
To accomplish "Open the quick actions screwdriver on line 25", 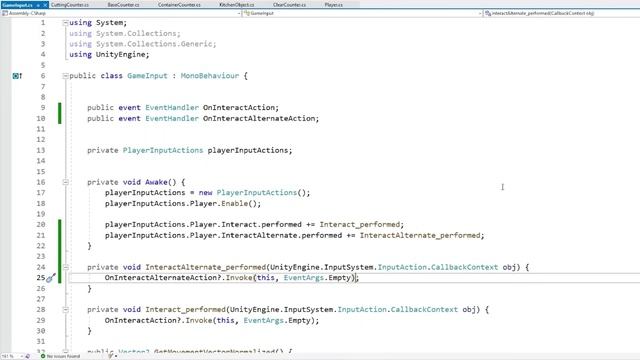I will point(51,278).
